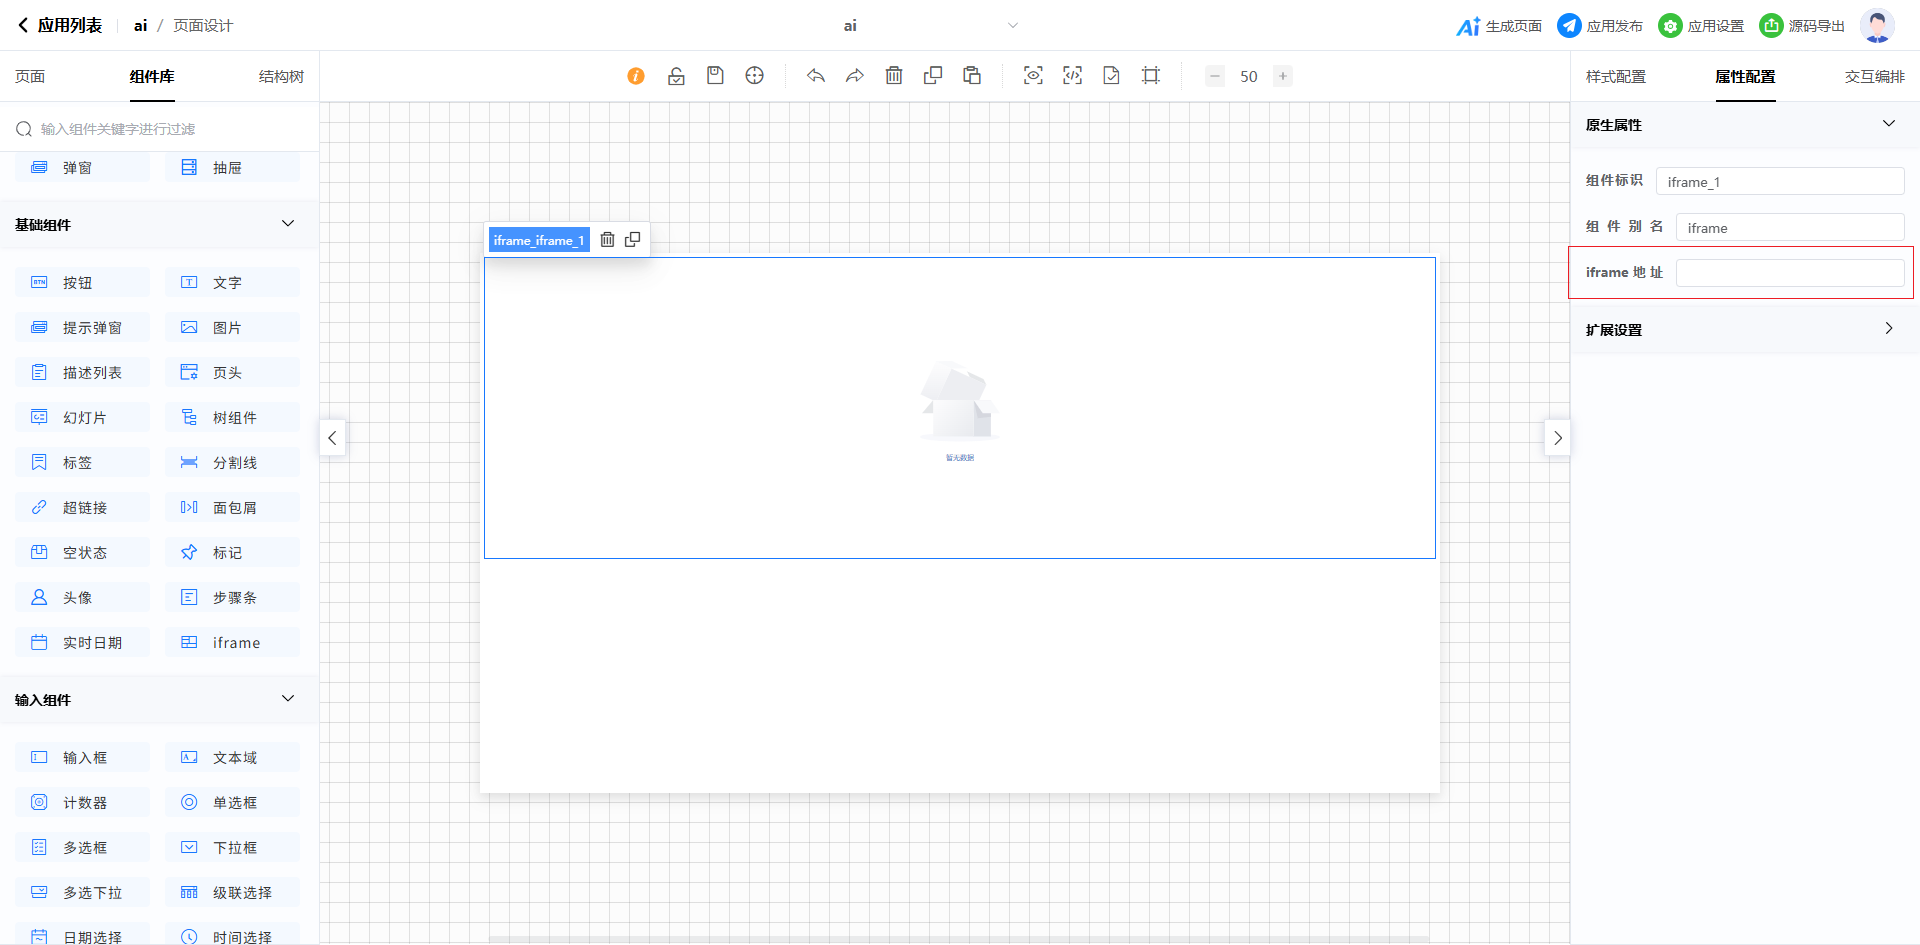The width and height of the screenshot is (1920, 945).
Task: Increase zoom with the plus stepper
Action: [x=1282, y=76]
